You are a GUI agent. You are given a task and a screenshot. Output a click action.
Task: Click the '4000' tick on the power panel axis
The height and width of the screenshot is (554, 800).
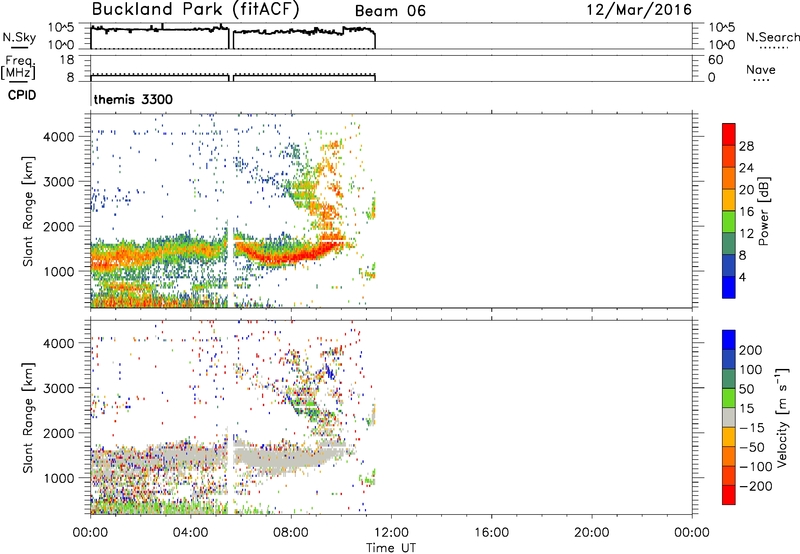[x=58, y=137]
